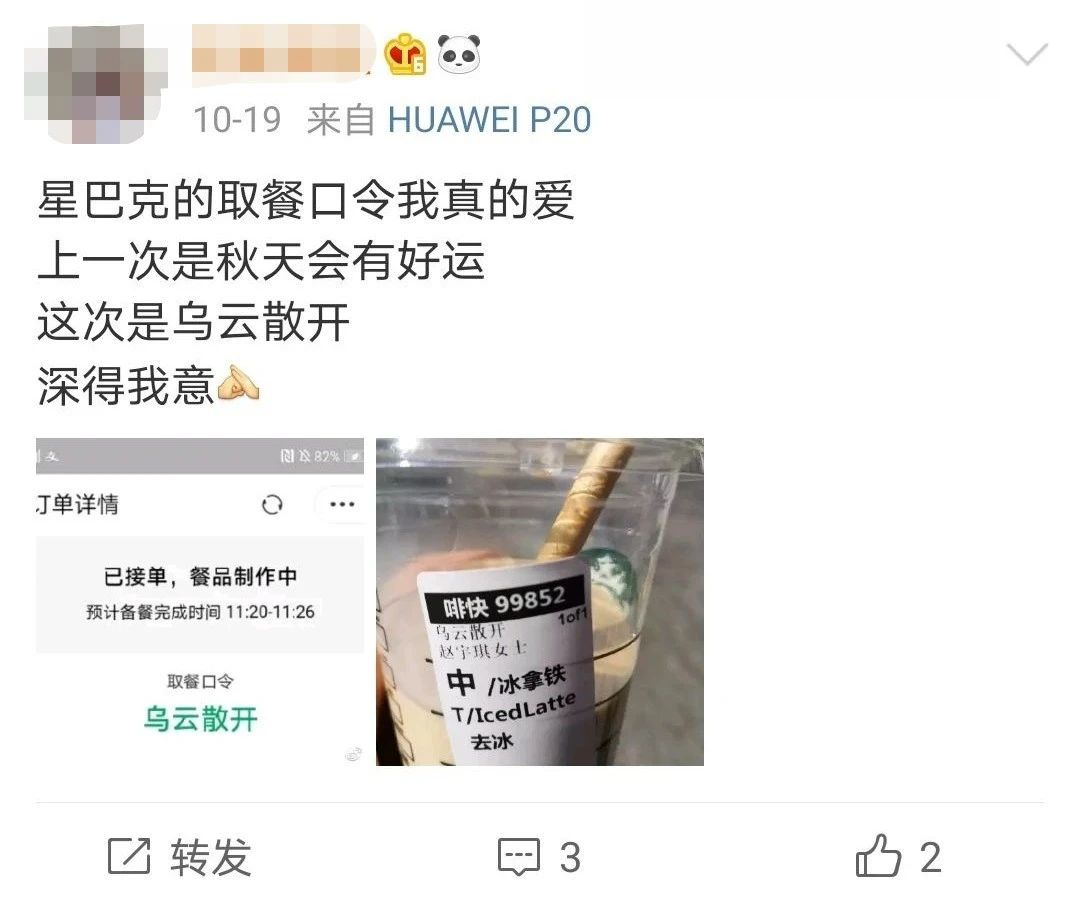Tap the panda badge icon
The width and height of the screenshot is (1080, 908).
(459, 54)
